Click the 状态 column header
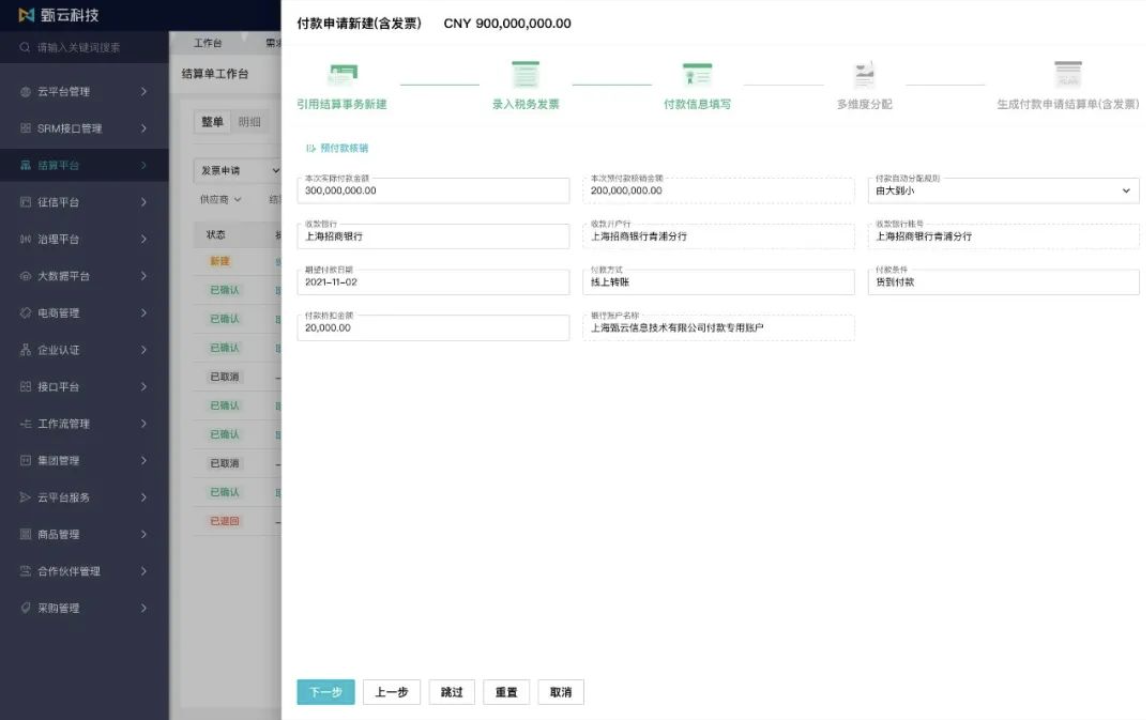 coord(216,235)
